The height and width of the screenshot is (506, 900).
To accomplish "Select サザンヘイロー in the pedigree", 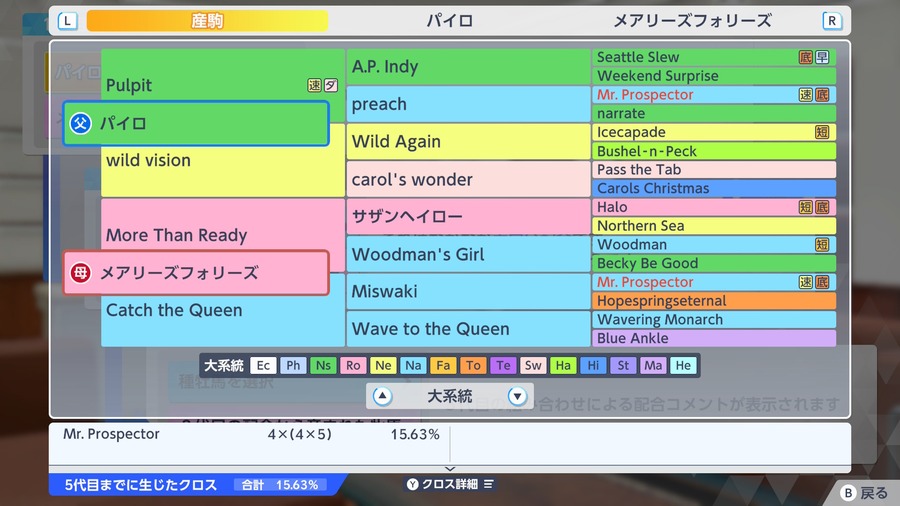I will pos(468,216).
